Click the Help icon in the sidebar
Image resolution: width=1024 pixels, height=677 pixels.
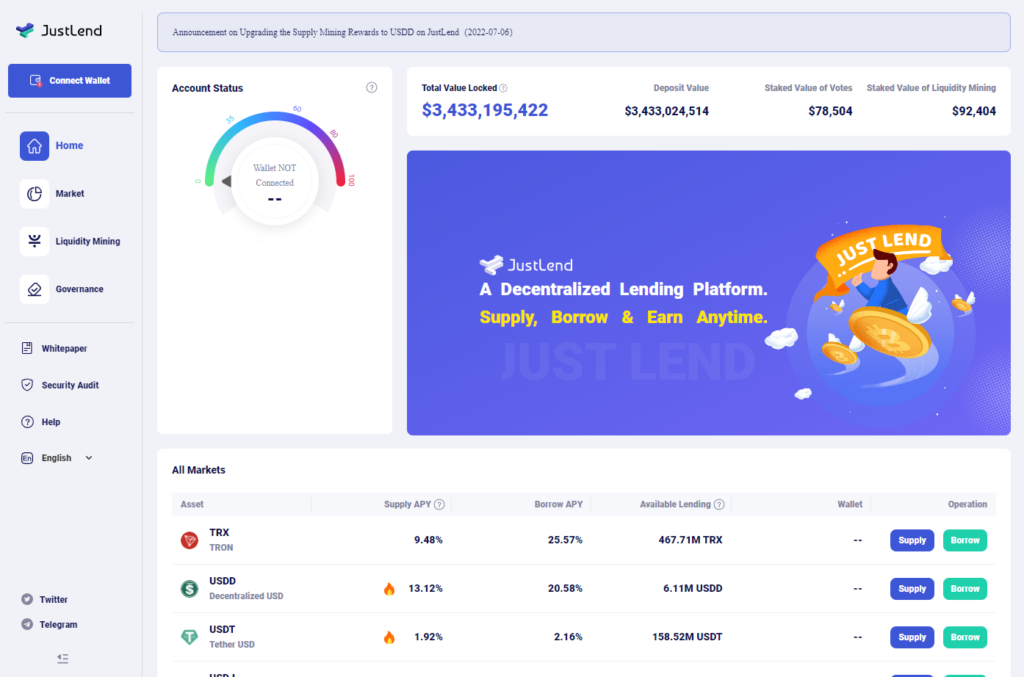[28, 422]
